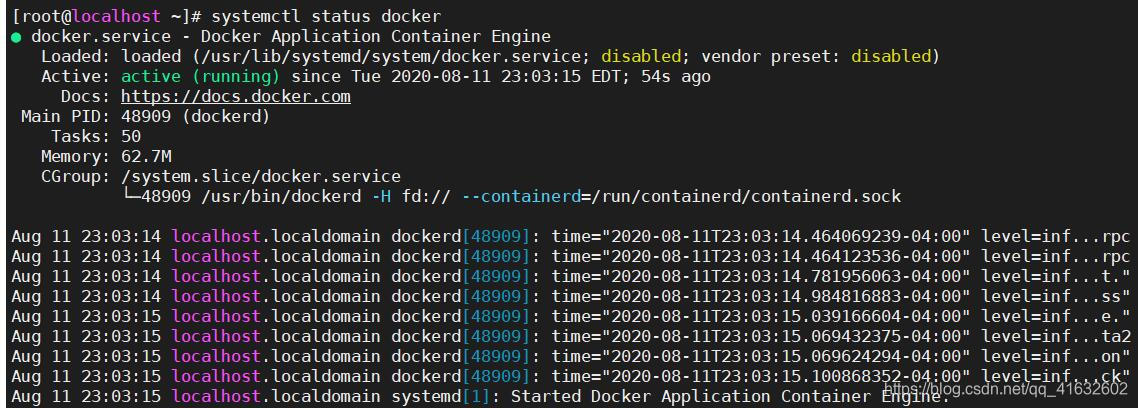Click 'level=inf...ta2' truncated log ending
This screenshot has height=408, width=1138.
click(x=1056, y=337)
